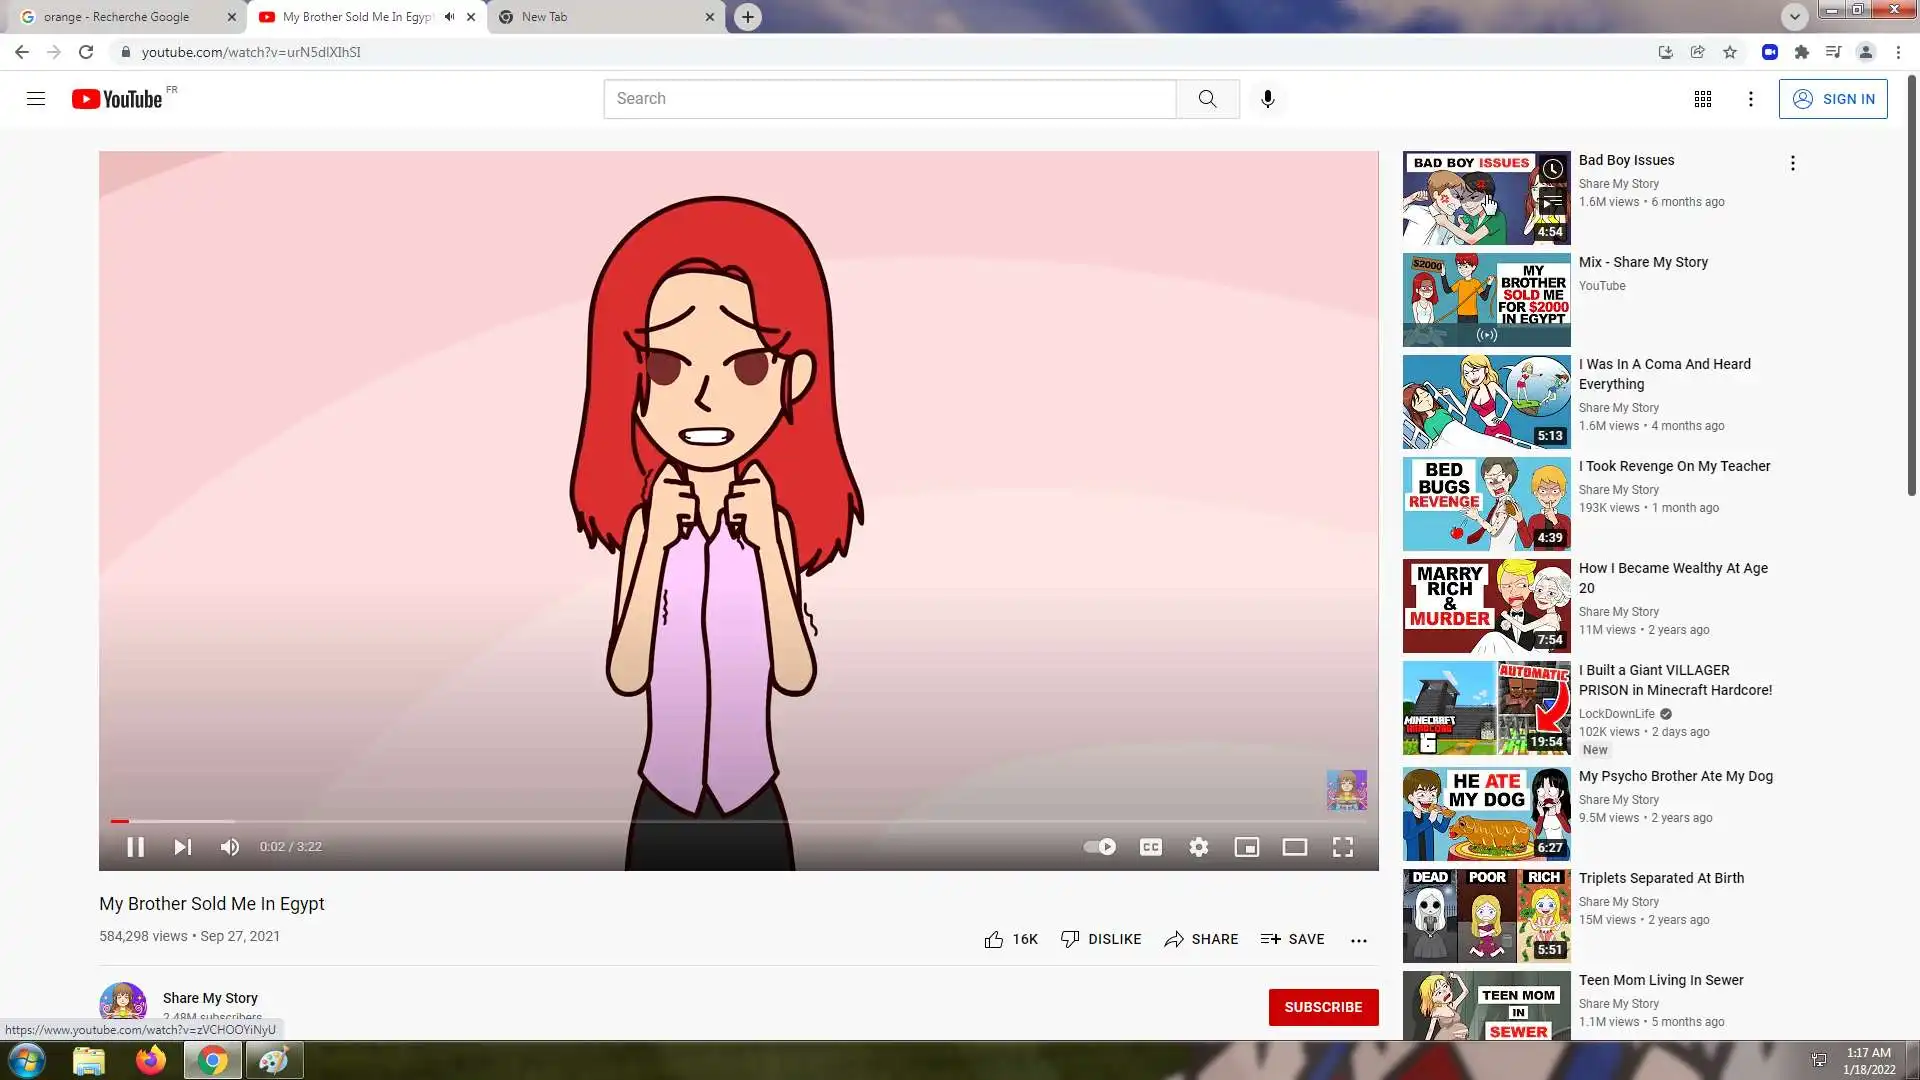Click the red SUBSCRIBE button
The height and width of the screenshot is (1080, 1920).
tap(1322, 1007)
